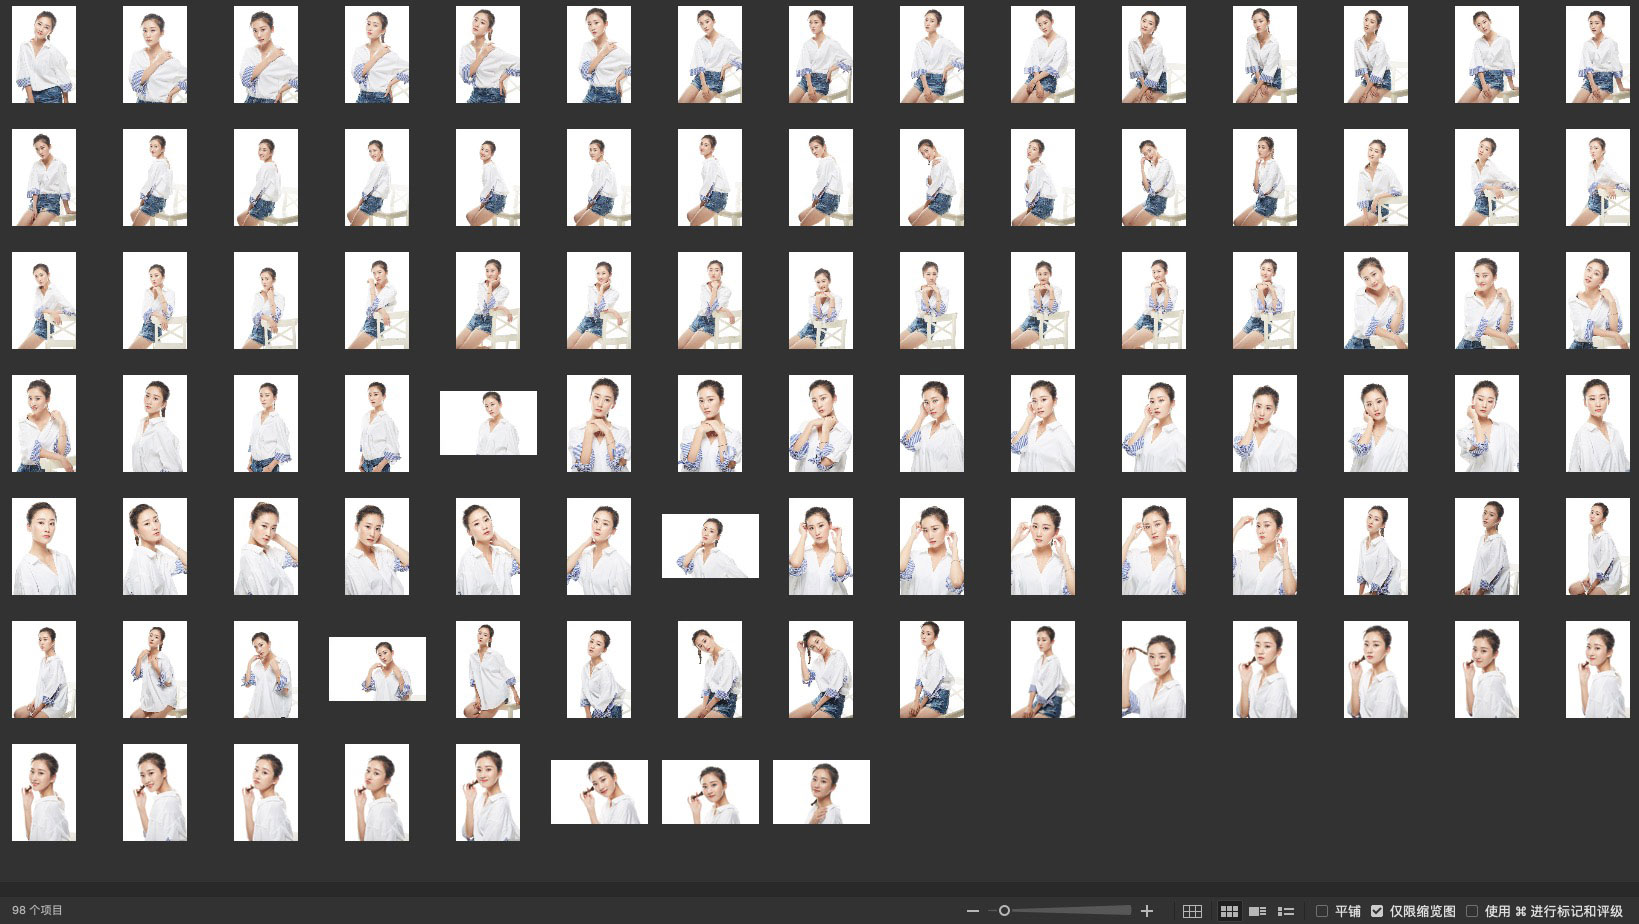Select the first thumbnail in the bottom row
The image size is (1639, 924).
(44, 792)
